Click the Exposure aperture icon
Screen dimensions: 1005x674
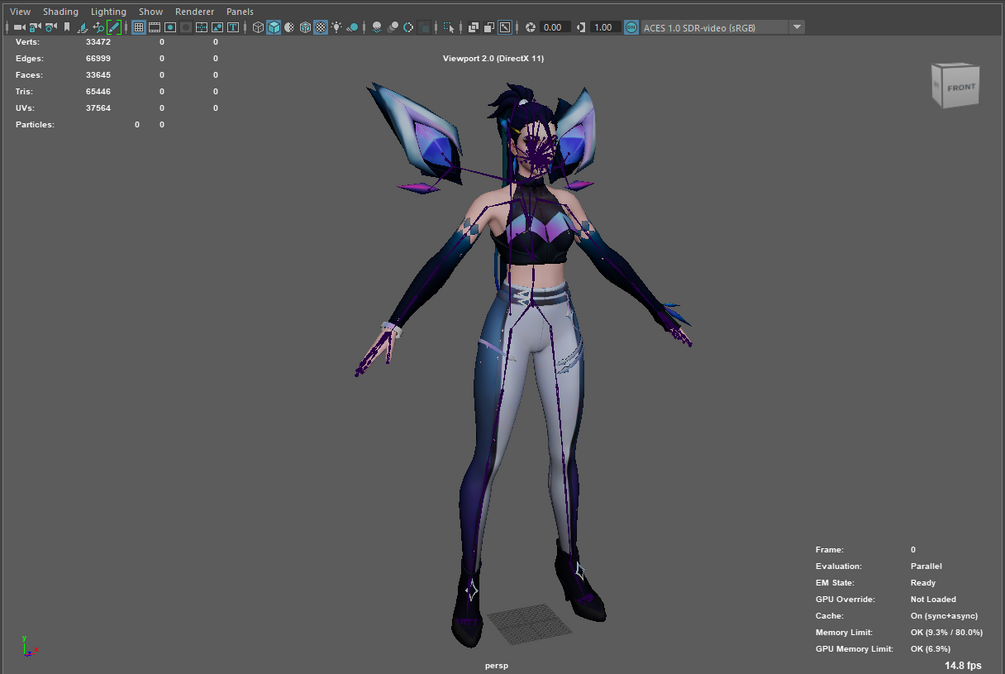[x=530, y=27]
